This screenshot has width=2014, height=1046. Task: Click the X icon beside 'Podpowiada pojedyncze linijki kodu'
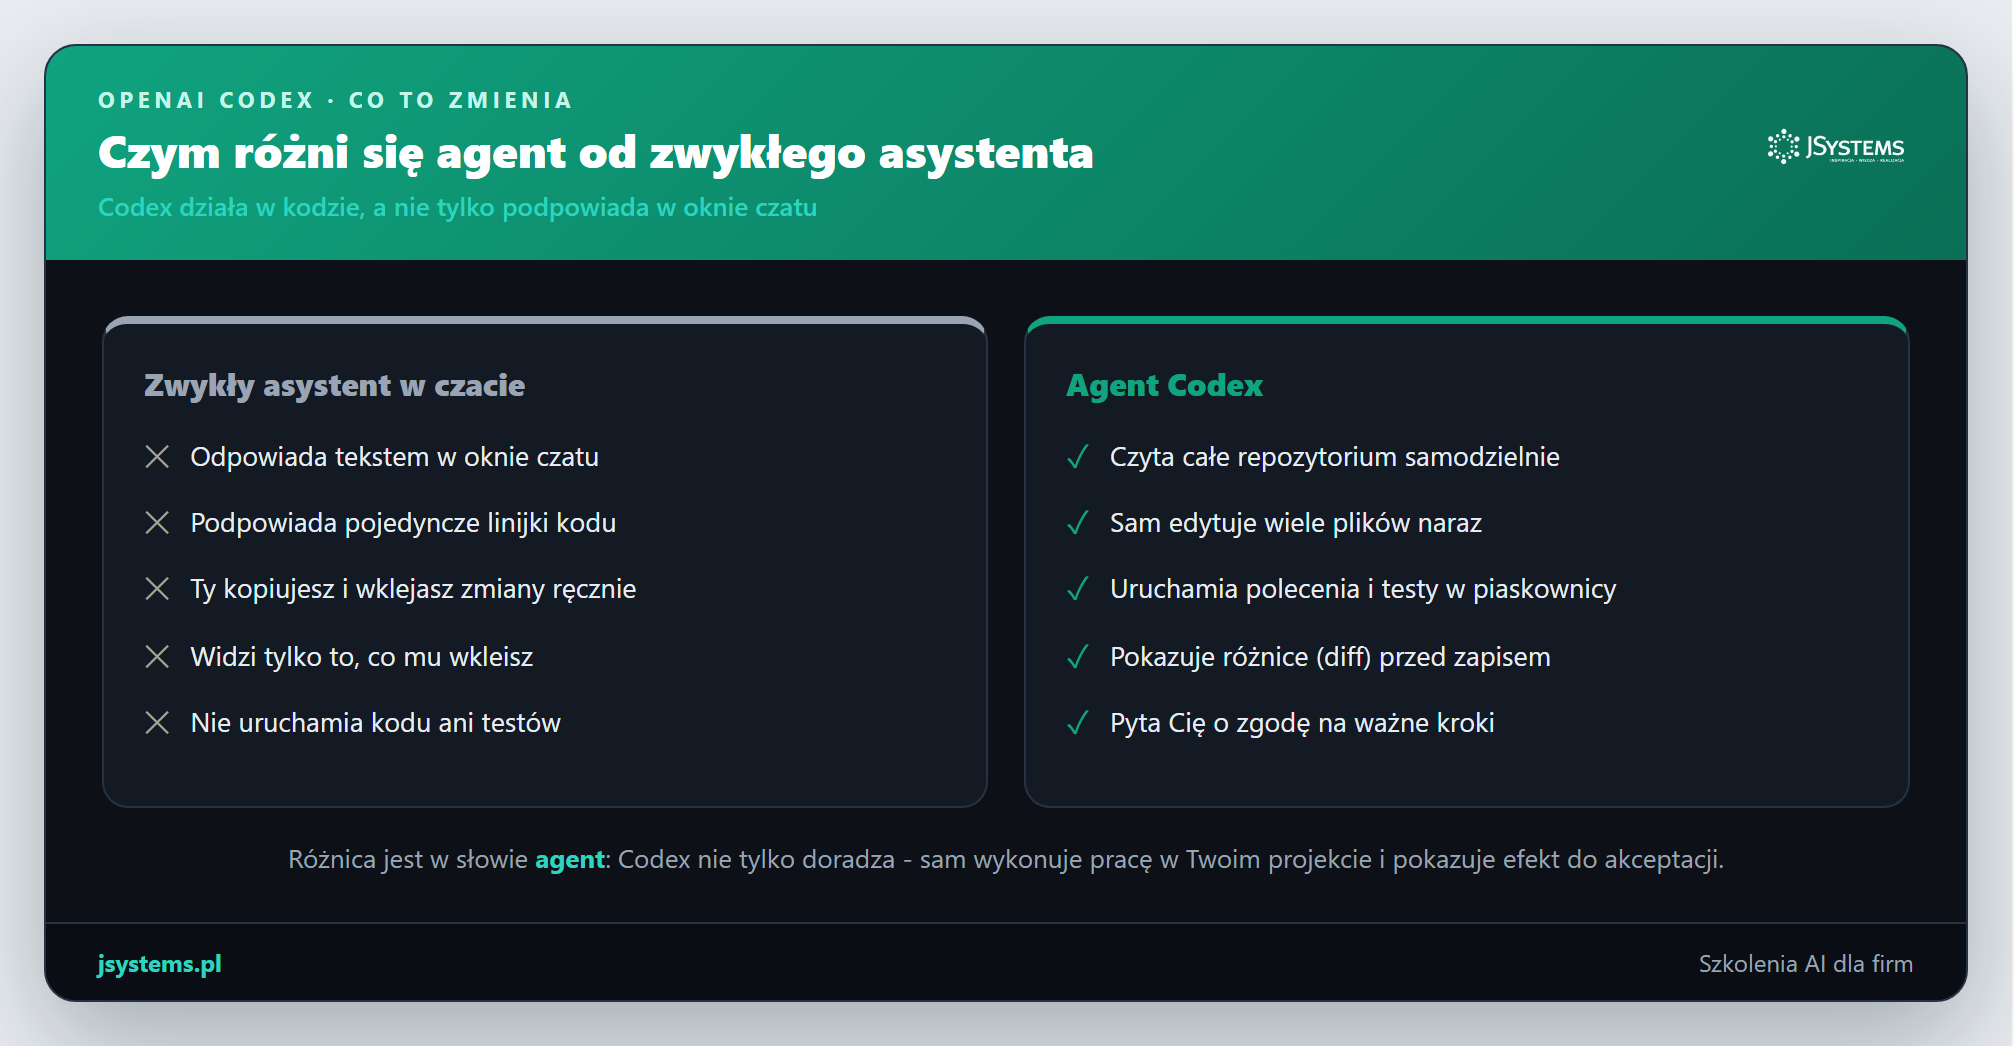157,523
